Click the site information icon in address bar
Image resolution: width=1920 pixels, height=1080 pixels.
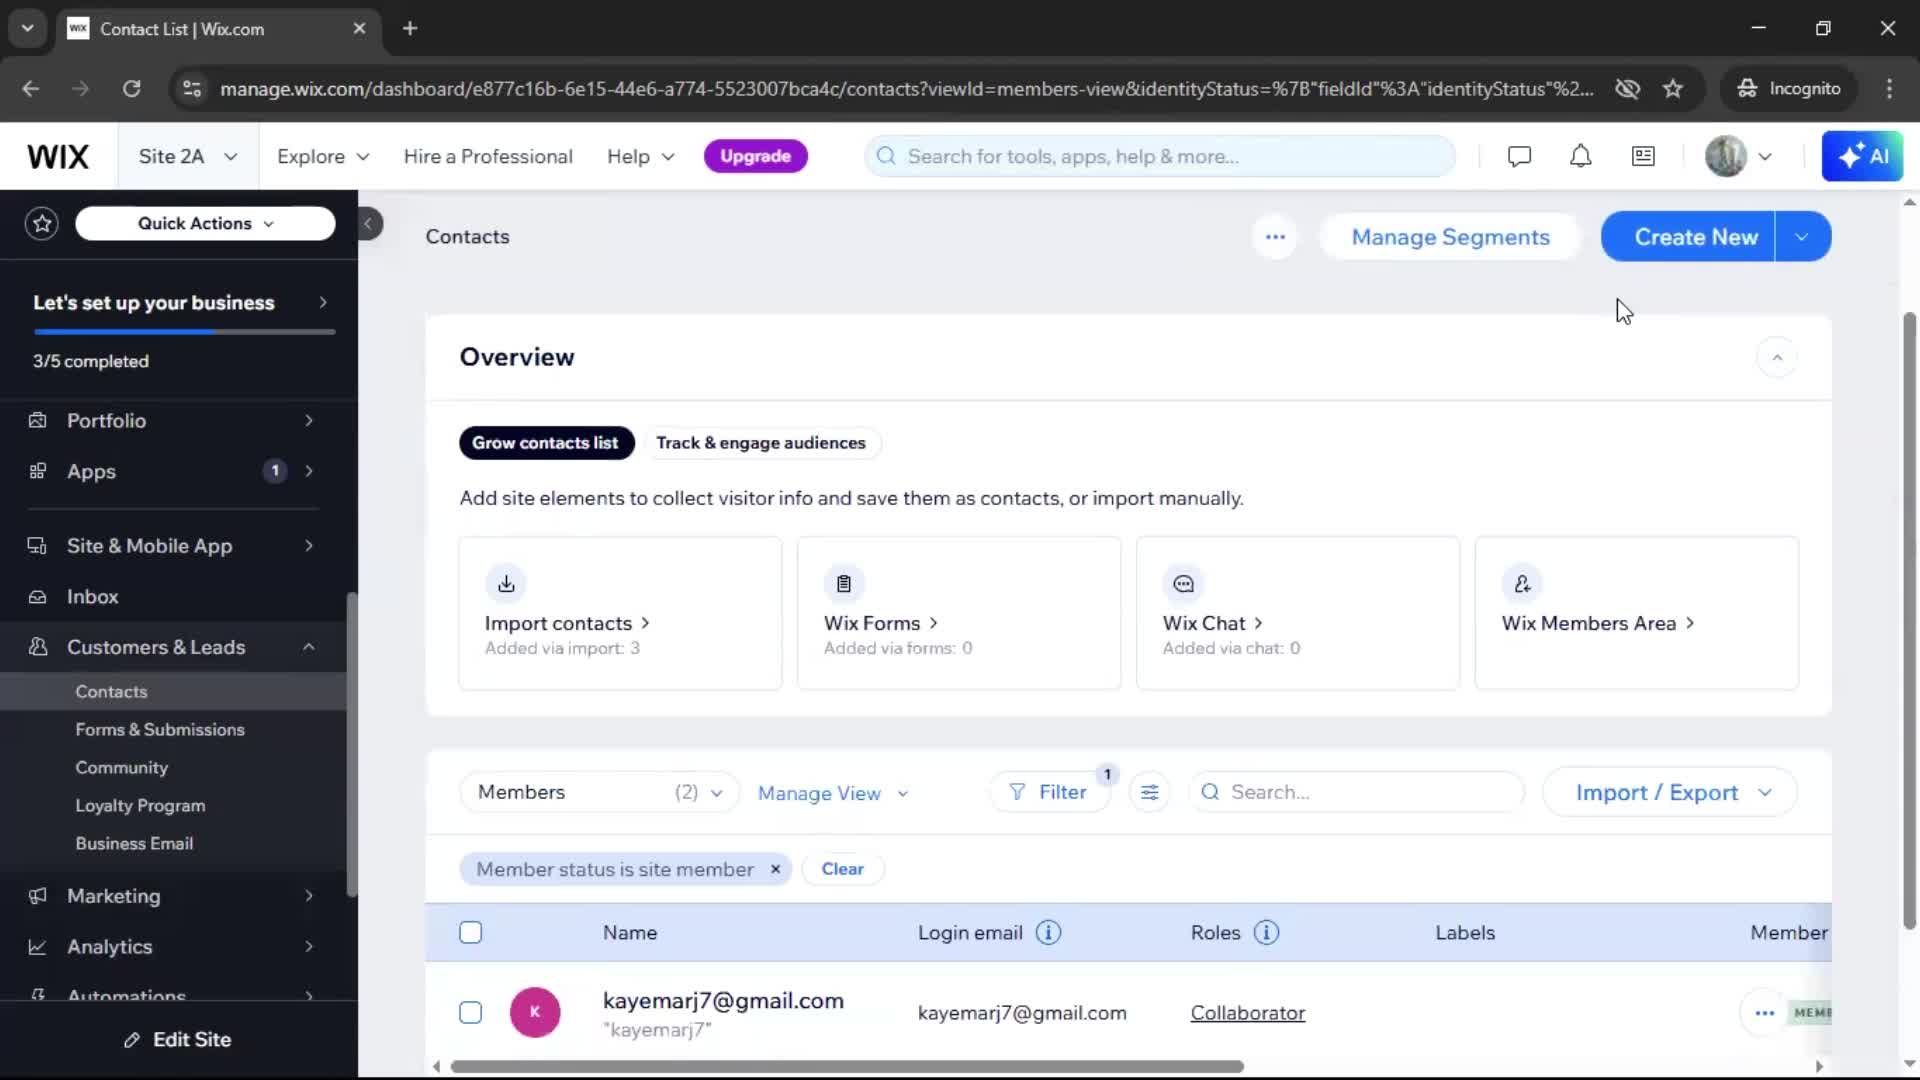pyautogui.click(x=191, y=88)
